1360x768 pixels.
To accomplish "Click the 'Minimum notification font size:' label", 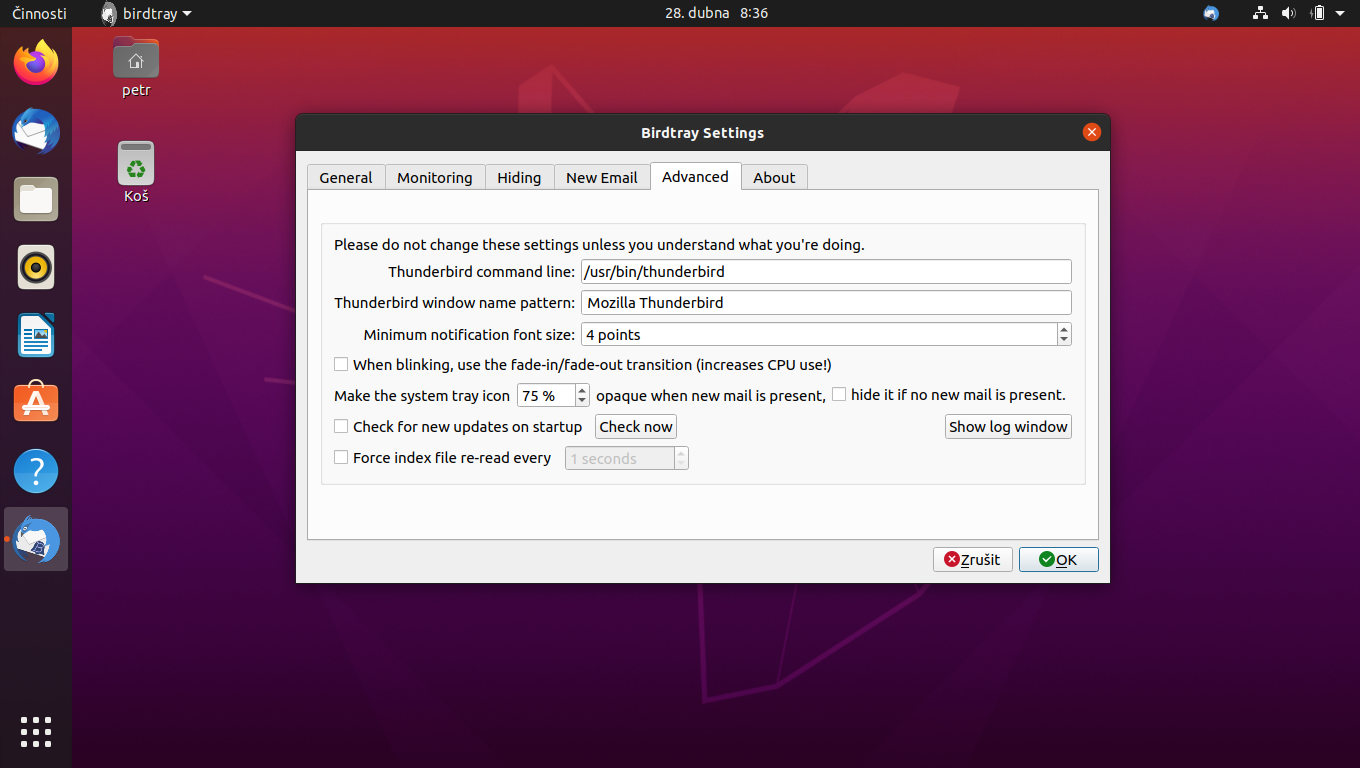I will 469,334.
